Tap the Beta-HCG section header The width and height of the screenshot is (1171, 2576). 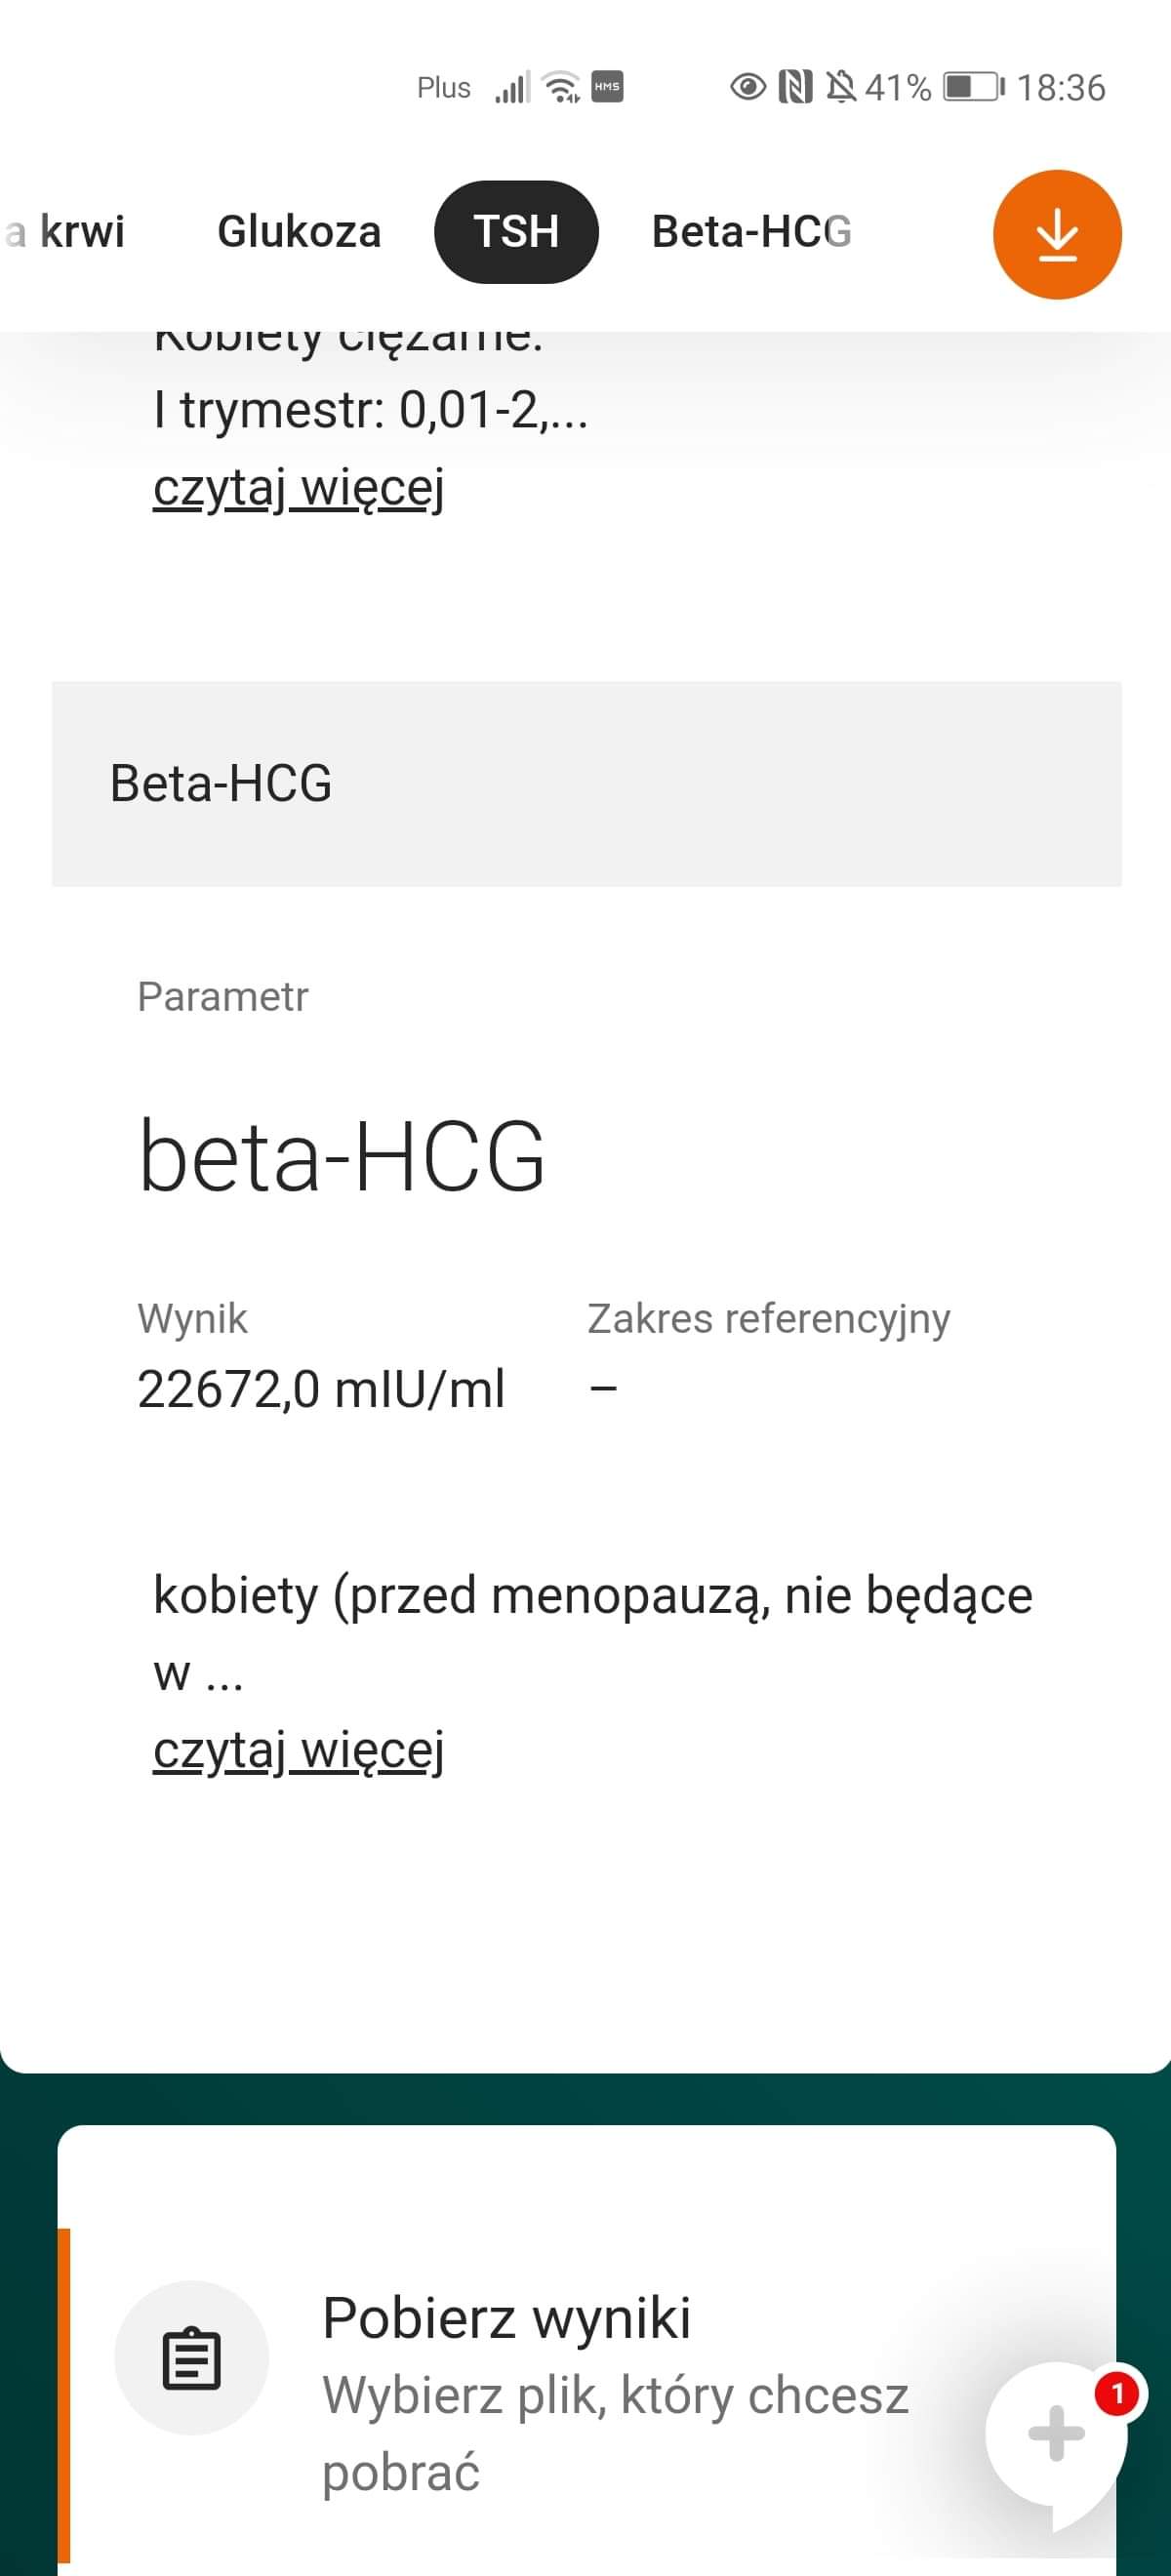click(586, 783)
